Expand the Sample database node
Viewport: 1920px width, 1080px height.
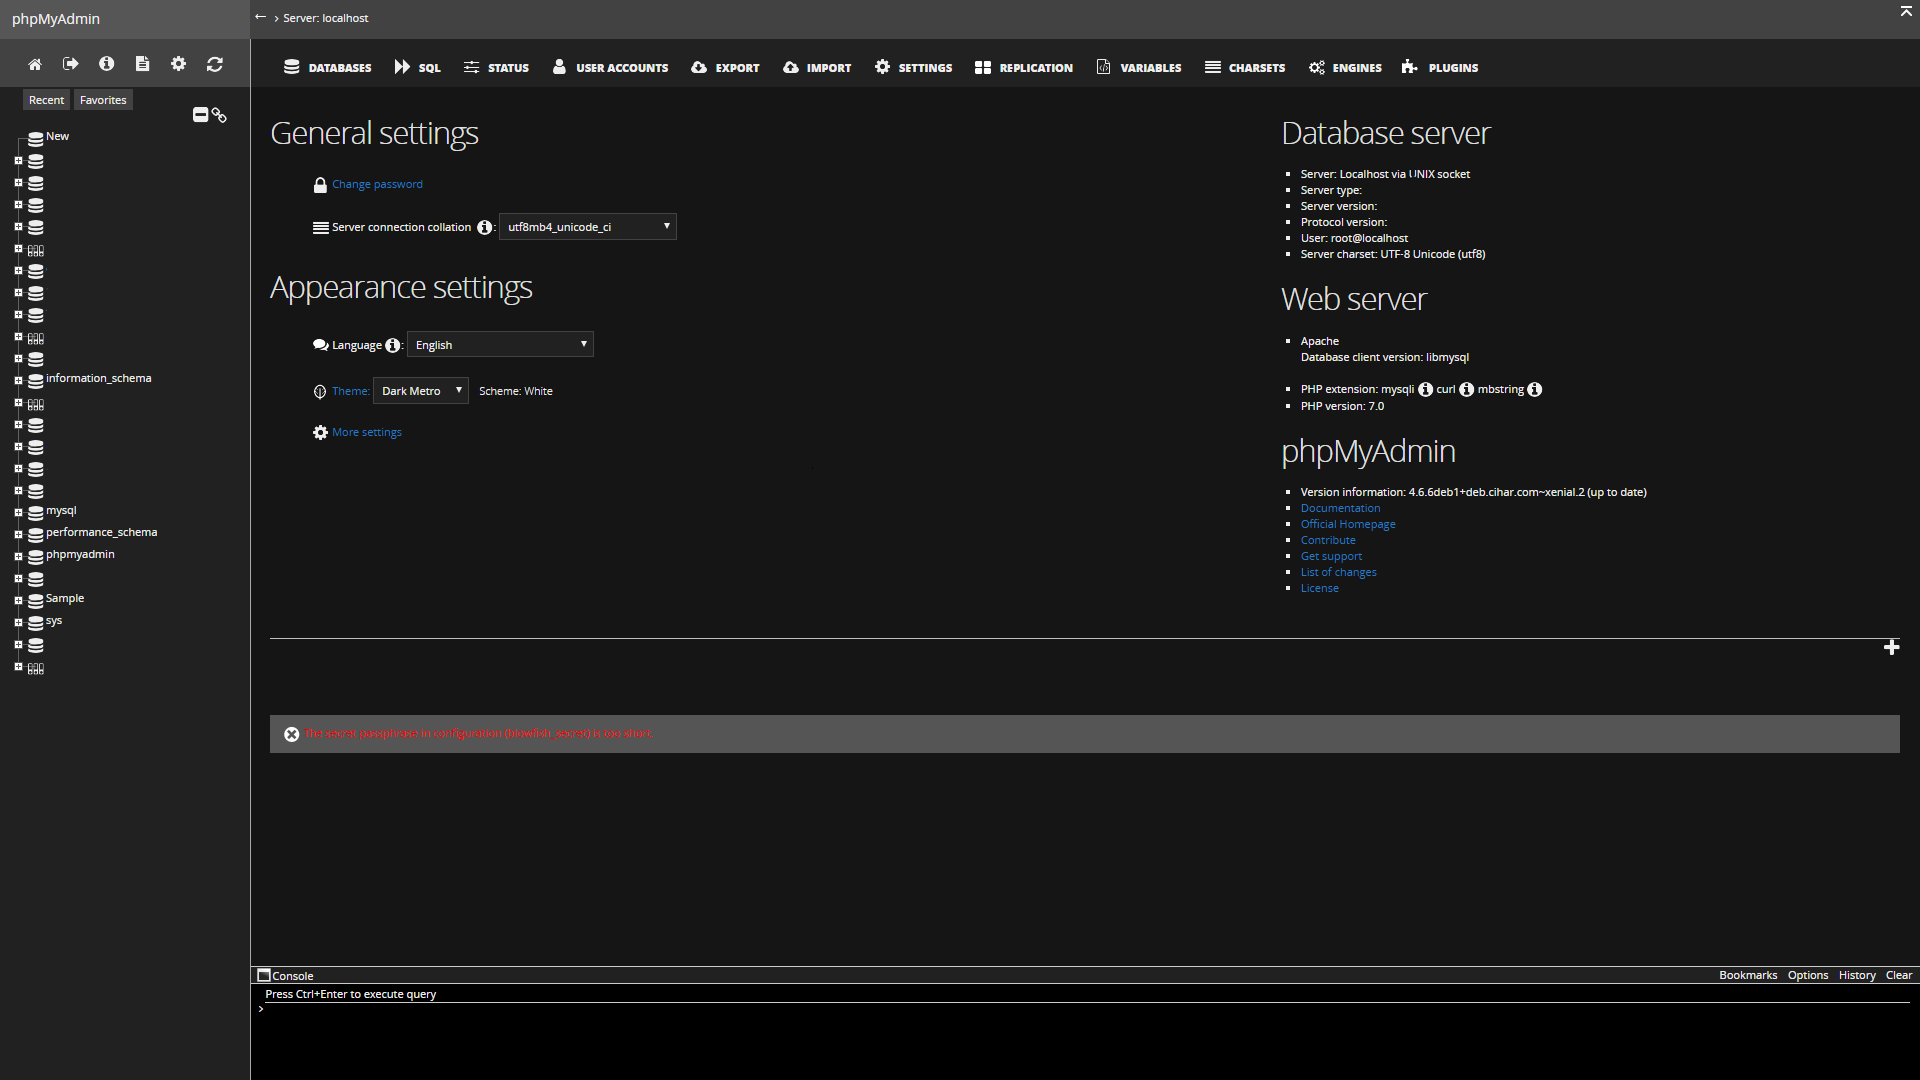pyautogui.click(x=18, y=600)
